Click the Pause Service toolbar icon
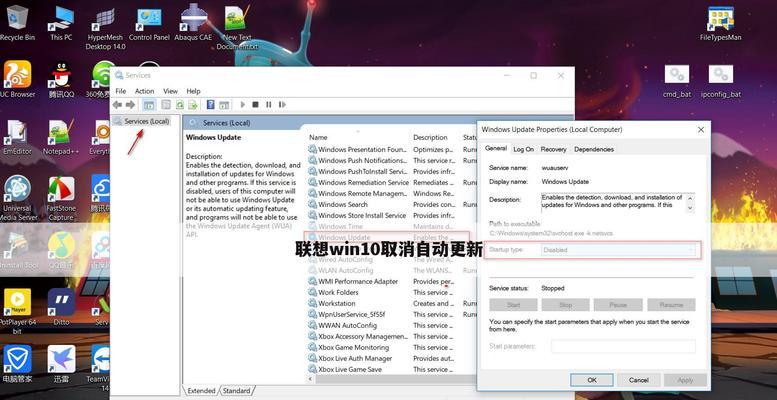Viewport: 777px width, 400px height. coord(269,105)
